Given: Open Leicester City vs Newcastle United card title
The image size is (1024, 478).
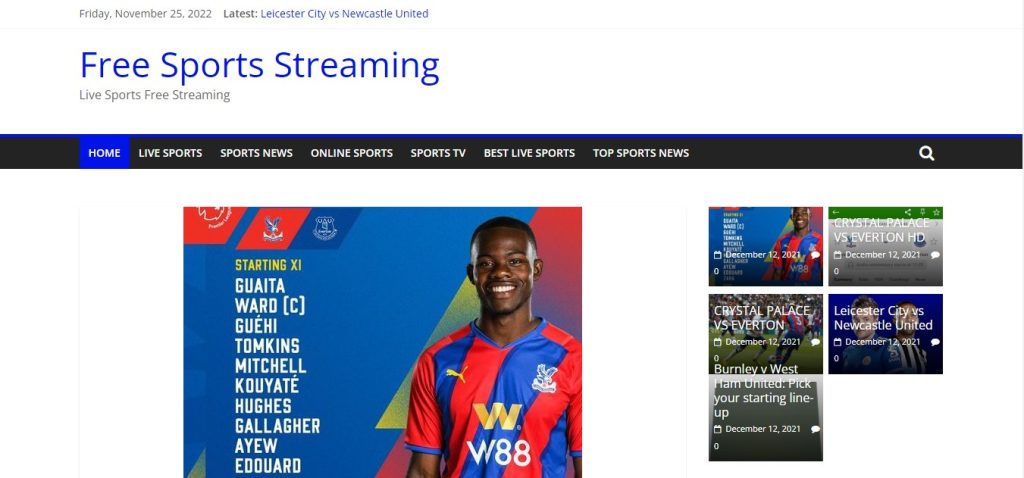Looking at the screenshot, I should pyautogui.click(x=883, y=317).
